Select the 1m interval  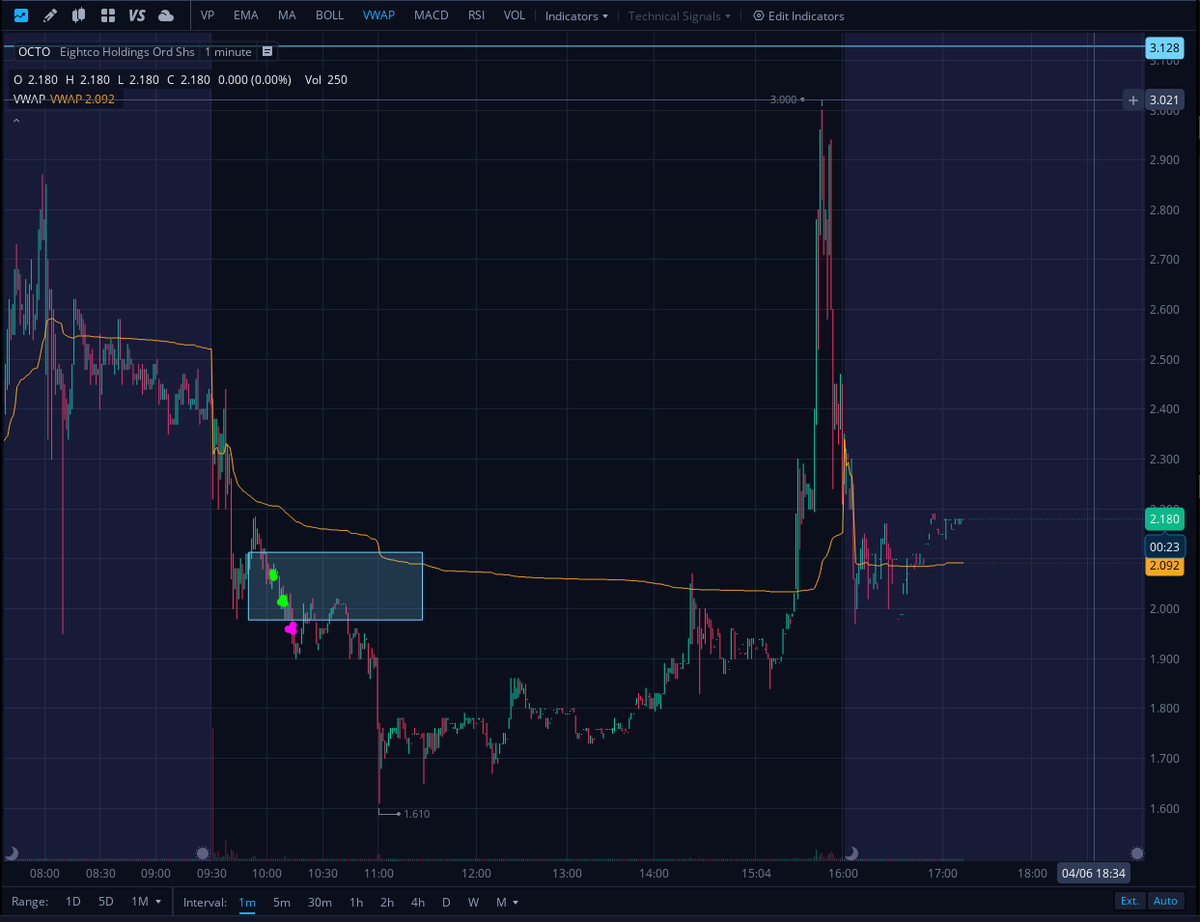coord(246,901)
